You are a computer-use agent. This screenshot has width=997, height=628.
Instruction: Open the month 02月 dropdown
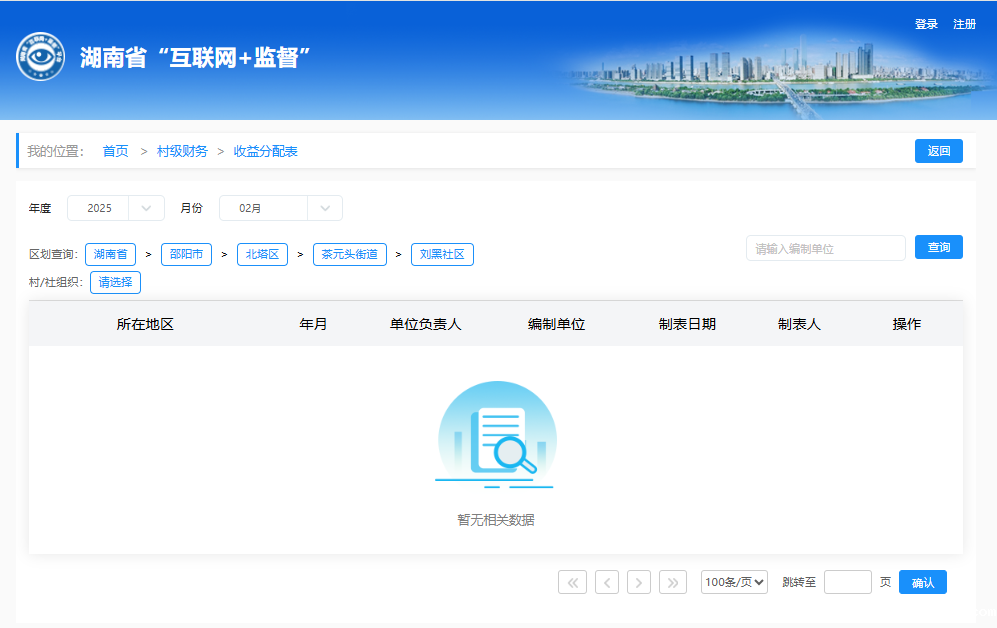(280, 208)
